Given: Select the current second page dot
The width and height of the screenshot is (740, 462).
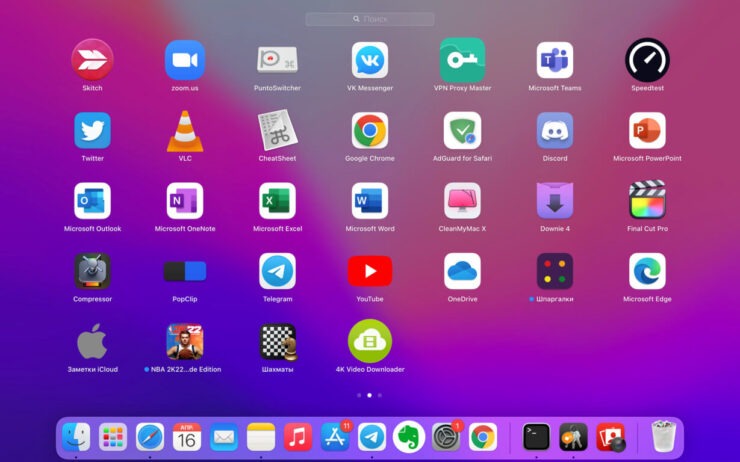Looking at the screenshot, I should (x=370, y=395).
